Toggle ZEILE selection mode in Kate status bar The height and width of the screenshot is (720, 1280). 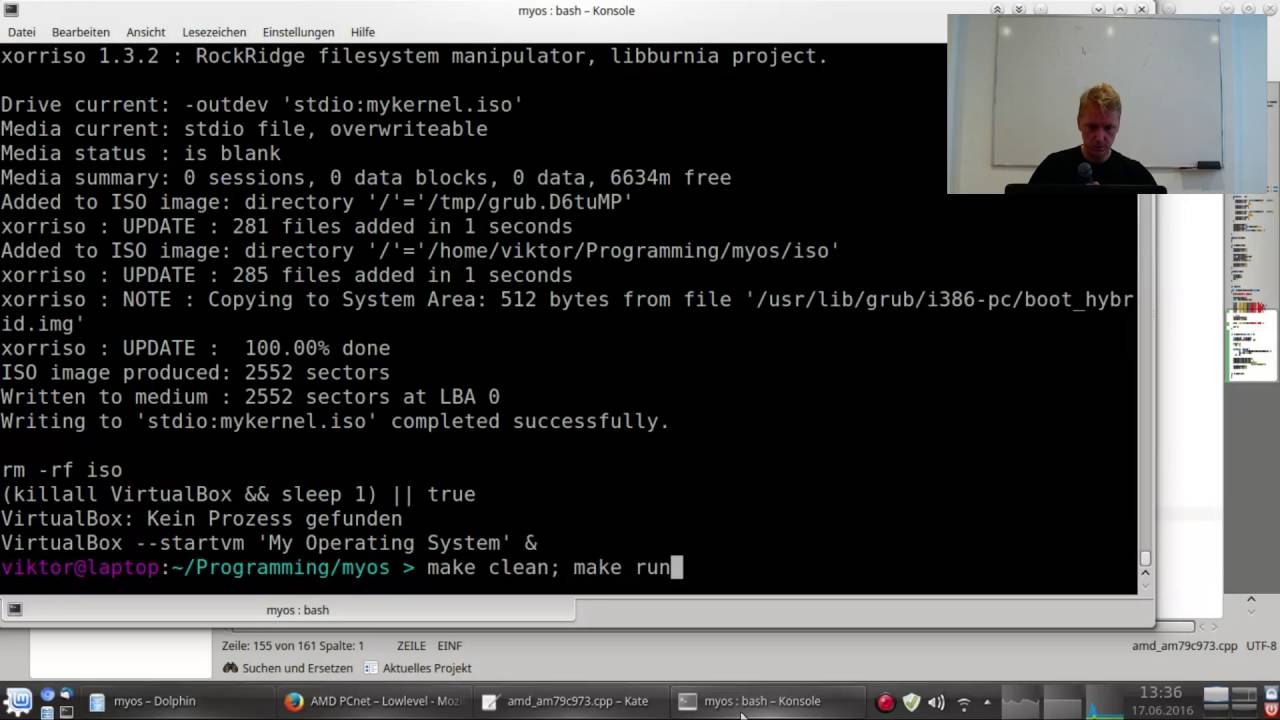pyautogui.click(x=411, y=646)
